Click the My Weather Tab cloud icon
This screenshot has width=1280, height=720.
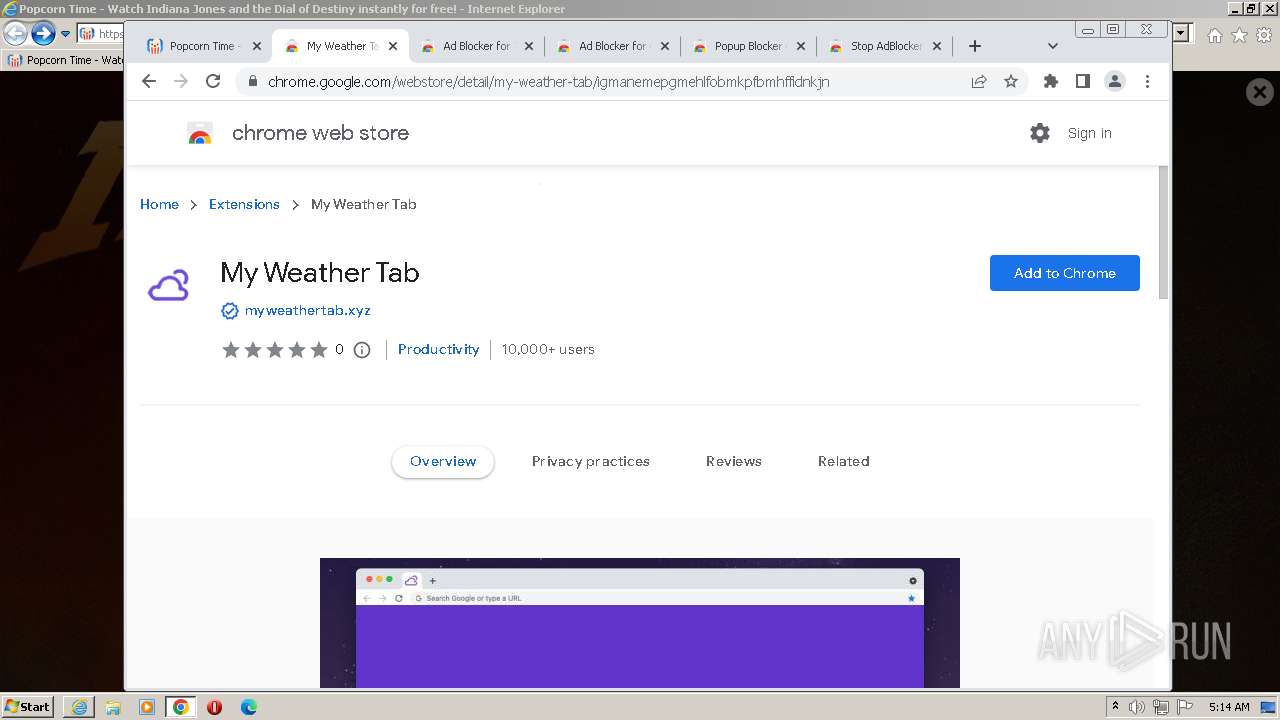(168, 286)
